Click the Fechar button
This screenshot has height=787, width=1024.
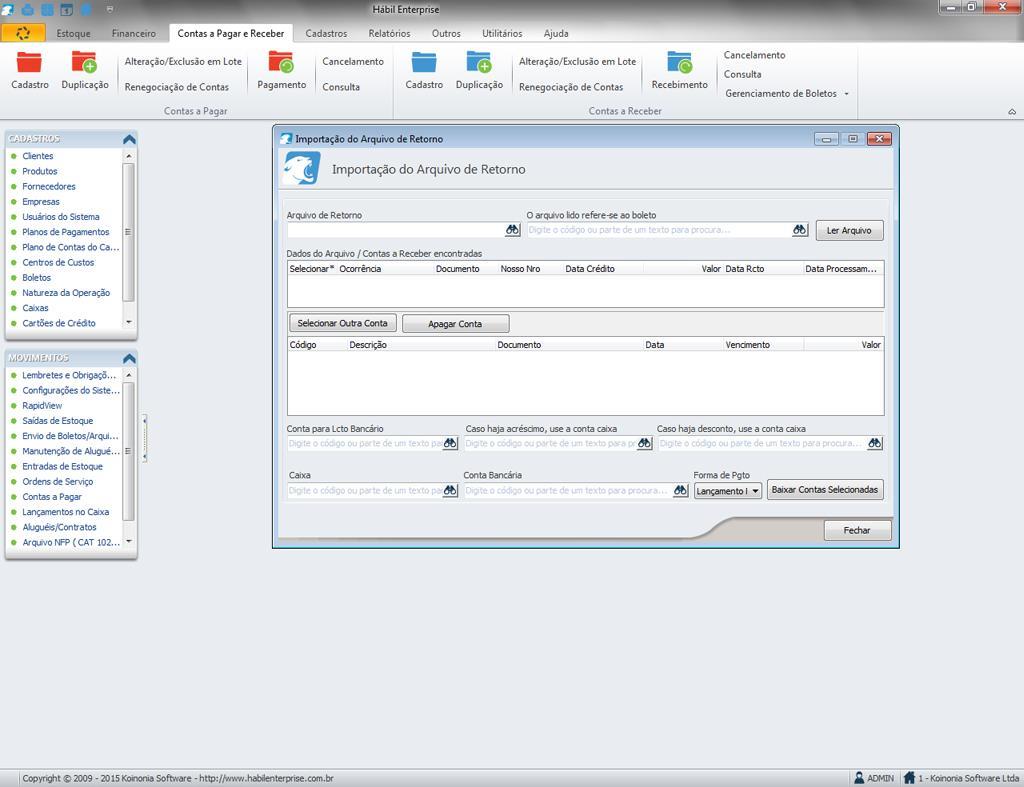click(x=857, y=530)
